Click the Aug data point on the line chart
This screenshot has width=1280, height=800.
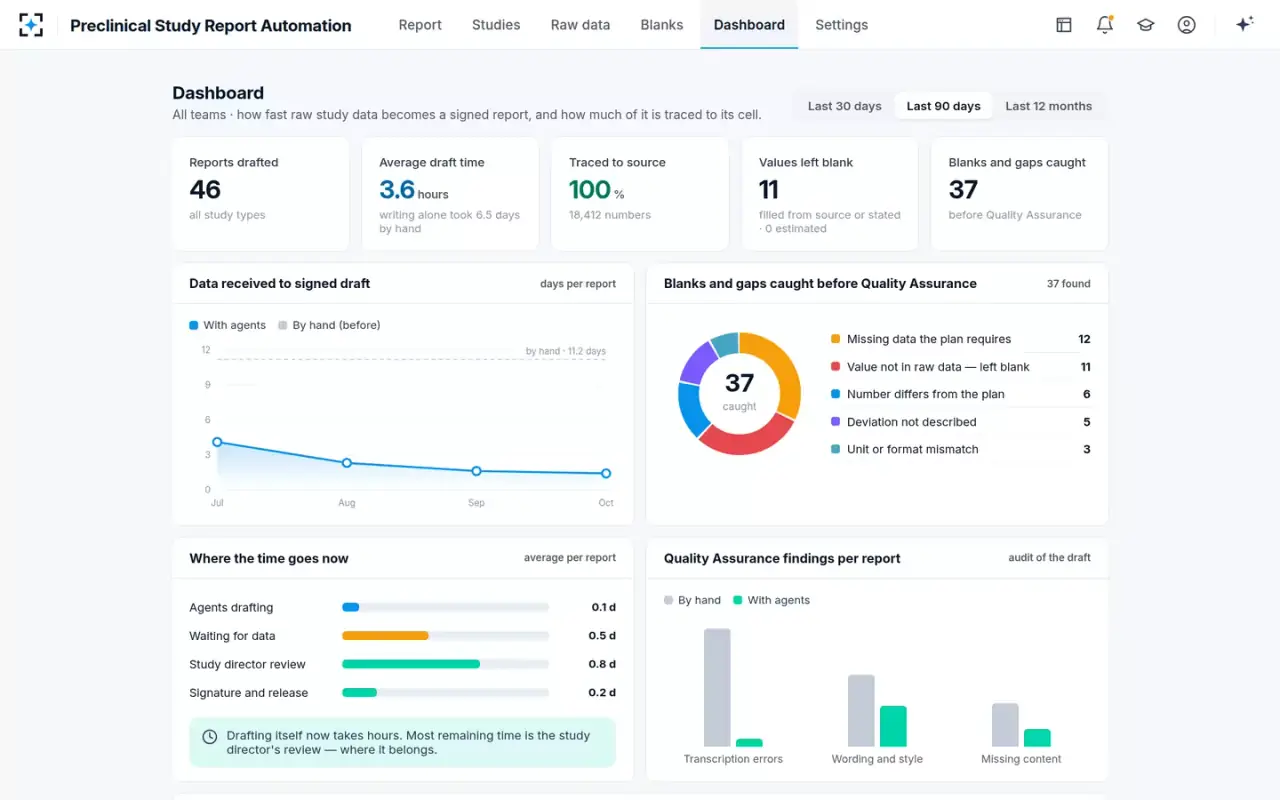[347, 463]
